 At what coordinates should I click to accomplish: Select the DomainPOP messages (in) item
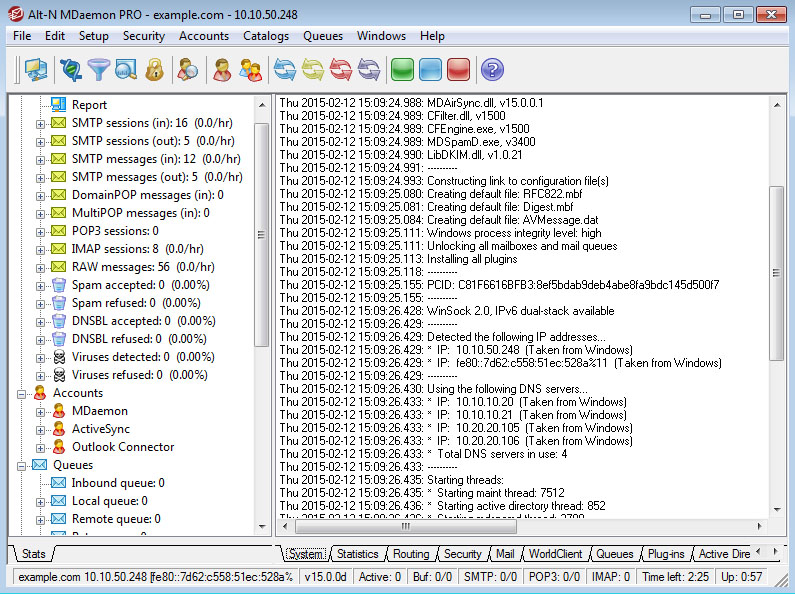point(148,195)
